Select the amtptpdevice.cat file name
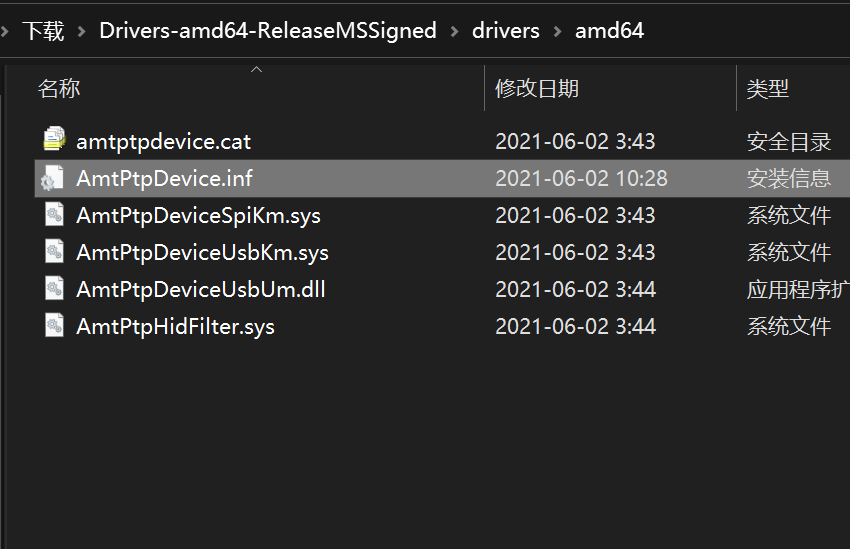Viewport: 850px width, 549px height. tap(163, 142)
